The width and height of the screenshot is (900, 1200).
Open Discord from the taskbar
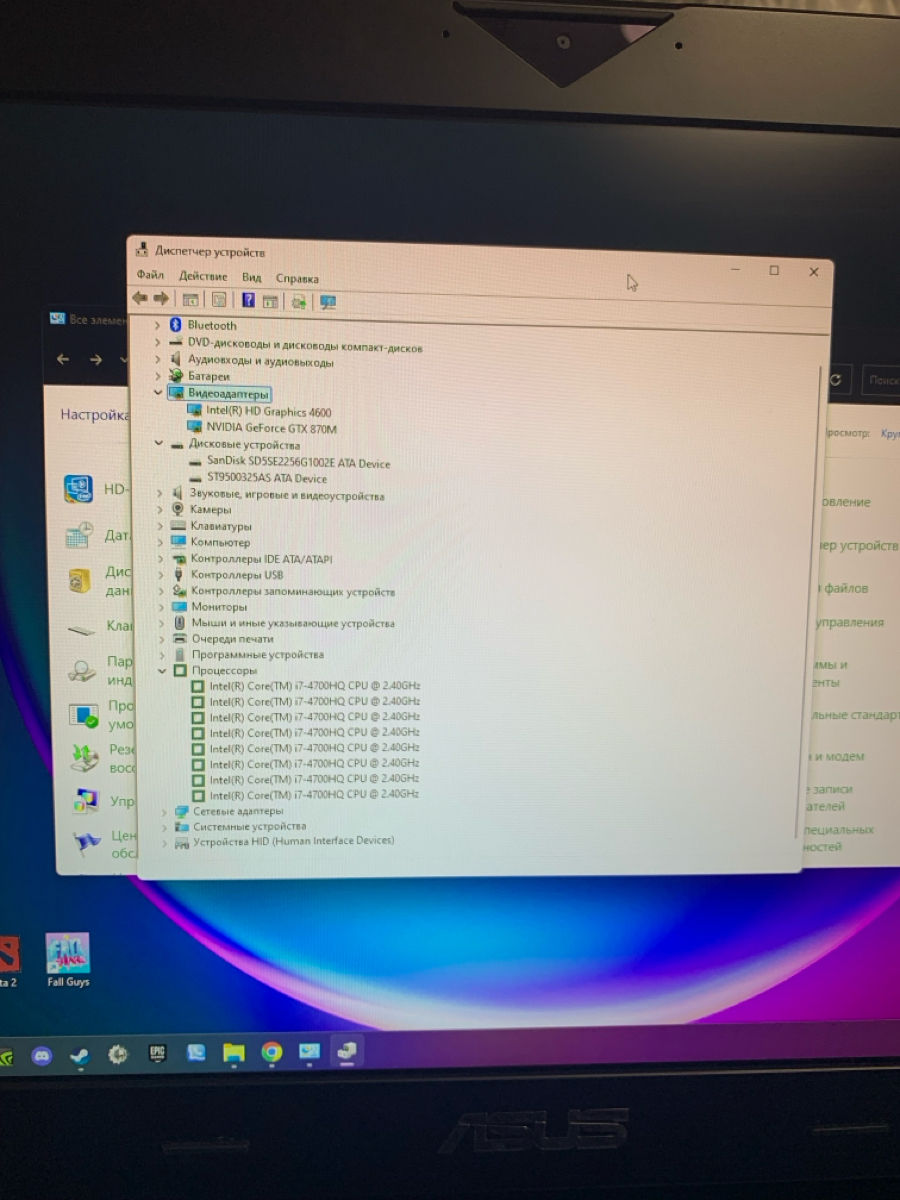pos(41,1055)
